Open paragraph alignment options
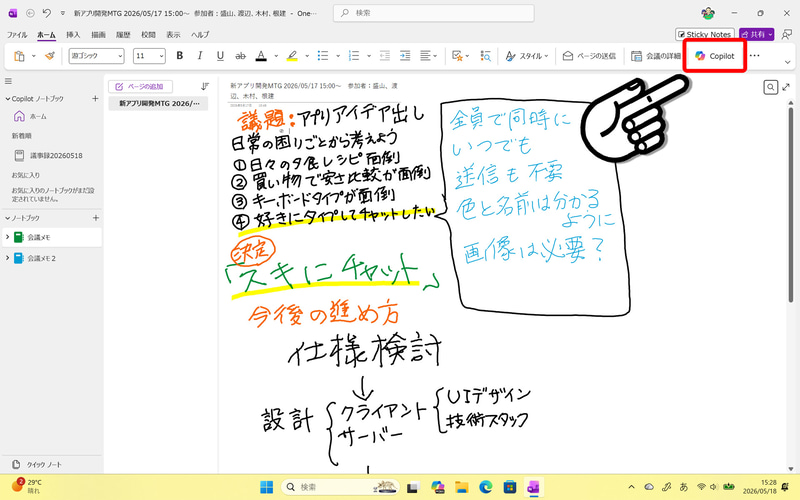This screenshot has width=800, height=500. coord(428,56)
